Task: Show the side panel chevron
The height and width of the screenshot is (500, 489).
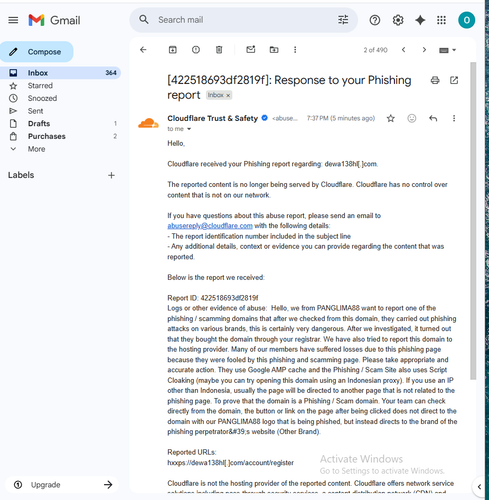Action: (x=479, y=487)
